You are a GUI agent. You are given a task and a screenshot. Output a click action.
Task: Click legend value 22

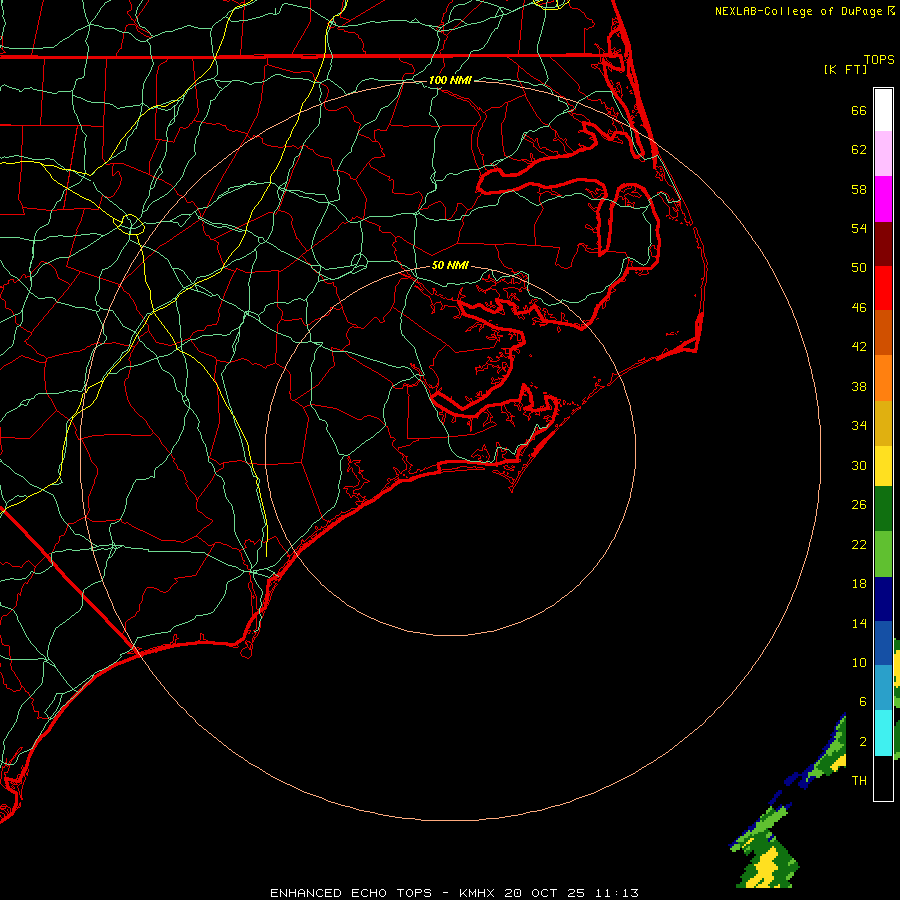pyautogui.click(x=859, y=545)
